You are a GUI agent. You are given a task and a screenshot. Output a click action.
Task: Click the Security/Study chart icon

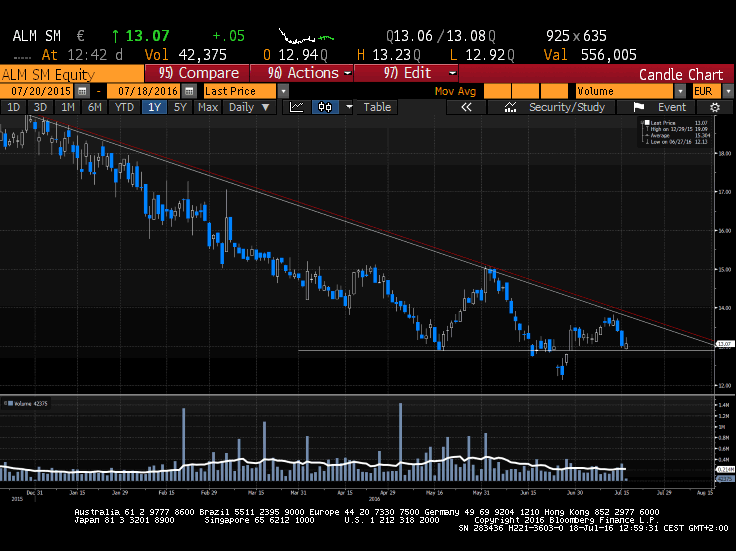(x=510, y=107)
